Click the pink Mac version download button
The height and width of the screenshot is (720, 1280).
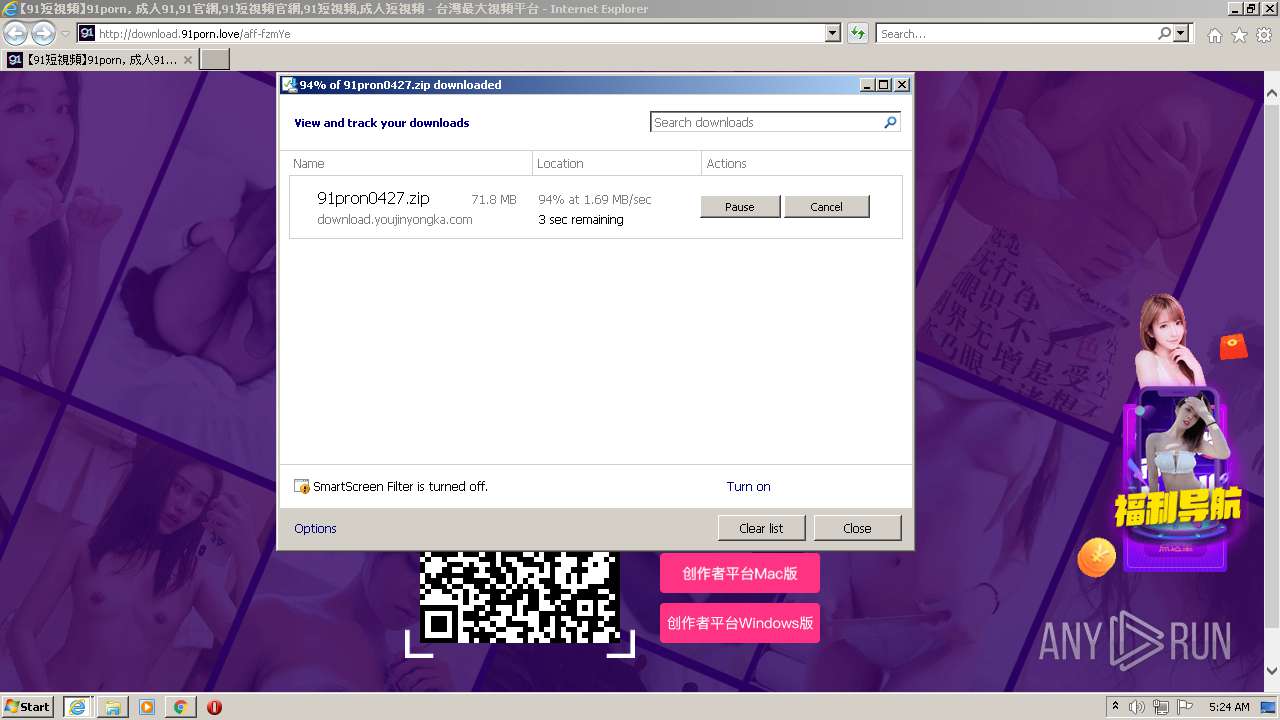click(740, 573)
